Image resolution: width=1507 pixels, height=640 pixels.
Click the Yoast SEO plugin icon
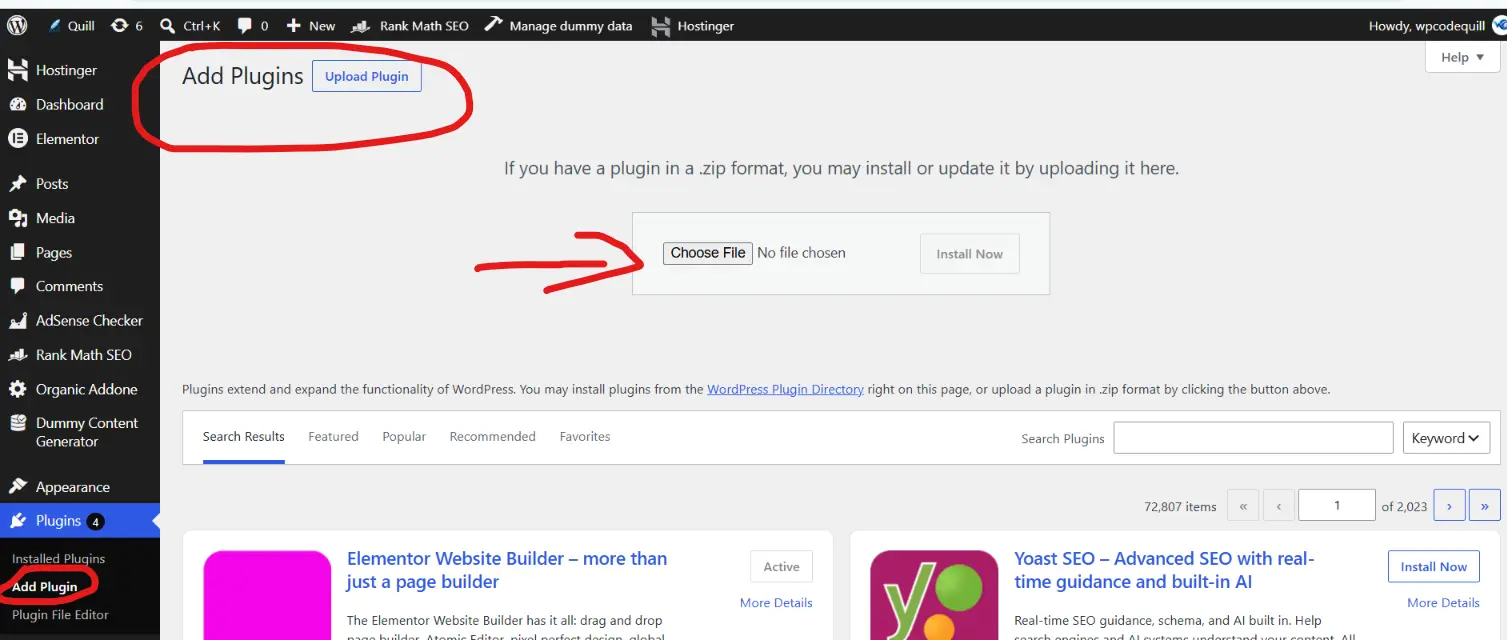(x=934, y=595)
